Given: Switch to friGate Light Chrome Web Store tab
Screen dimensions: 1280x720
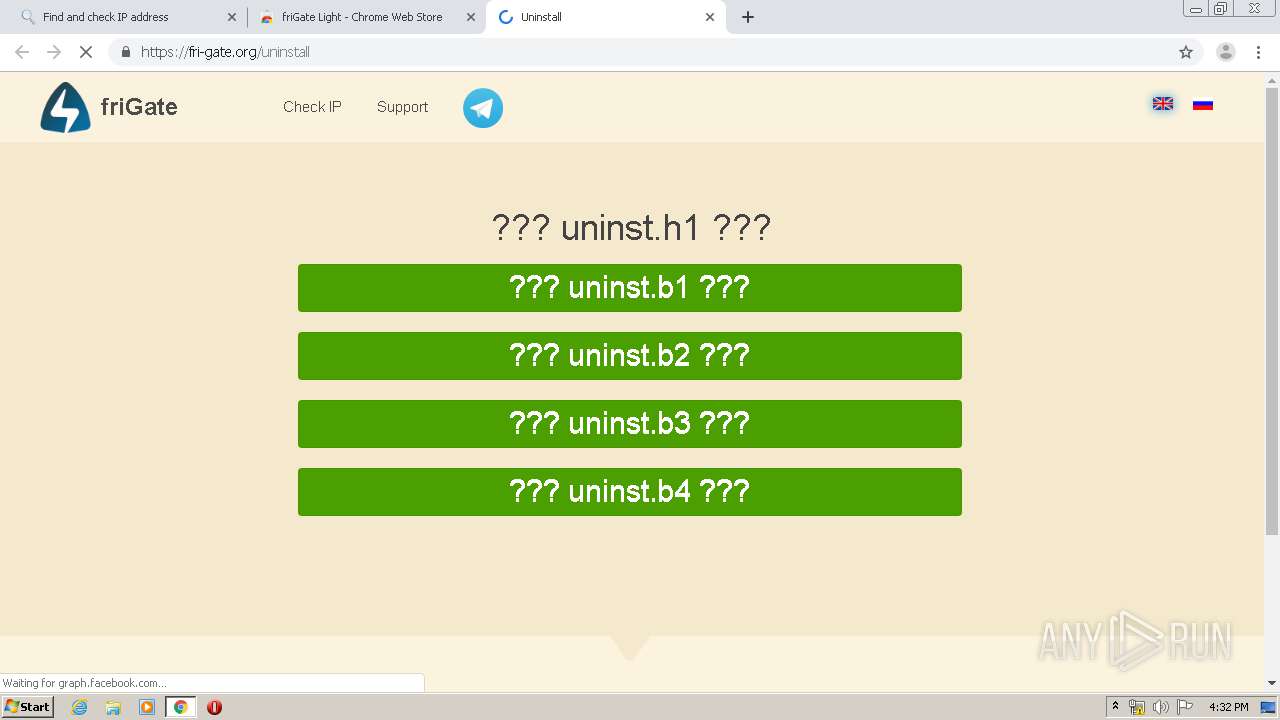Looking at the screenshot, I should tap(366, 17).
